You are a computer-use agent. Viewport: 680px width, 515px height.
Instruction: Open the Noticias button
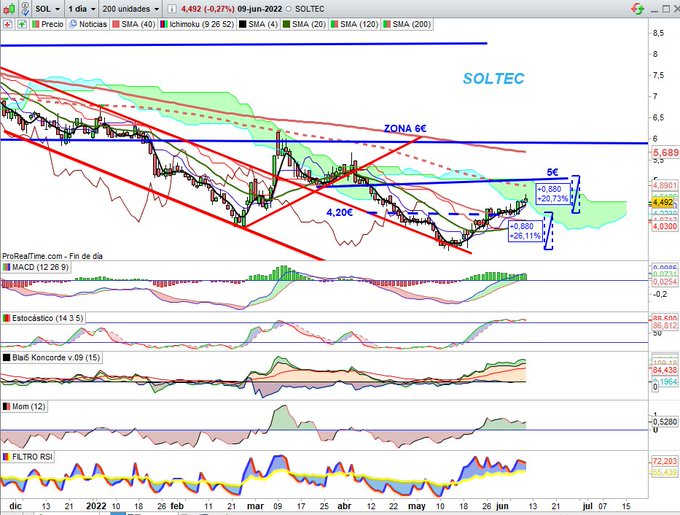tap(88, 24)
